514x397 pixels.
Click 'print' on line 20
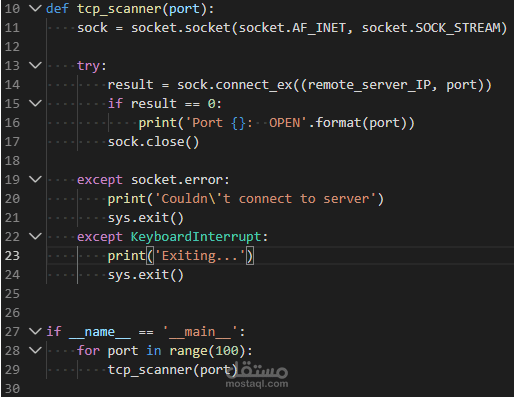127,199
